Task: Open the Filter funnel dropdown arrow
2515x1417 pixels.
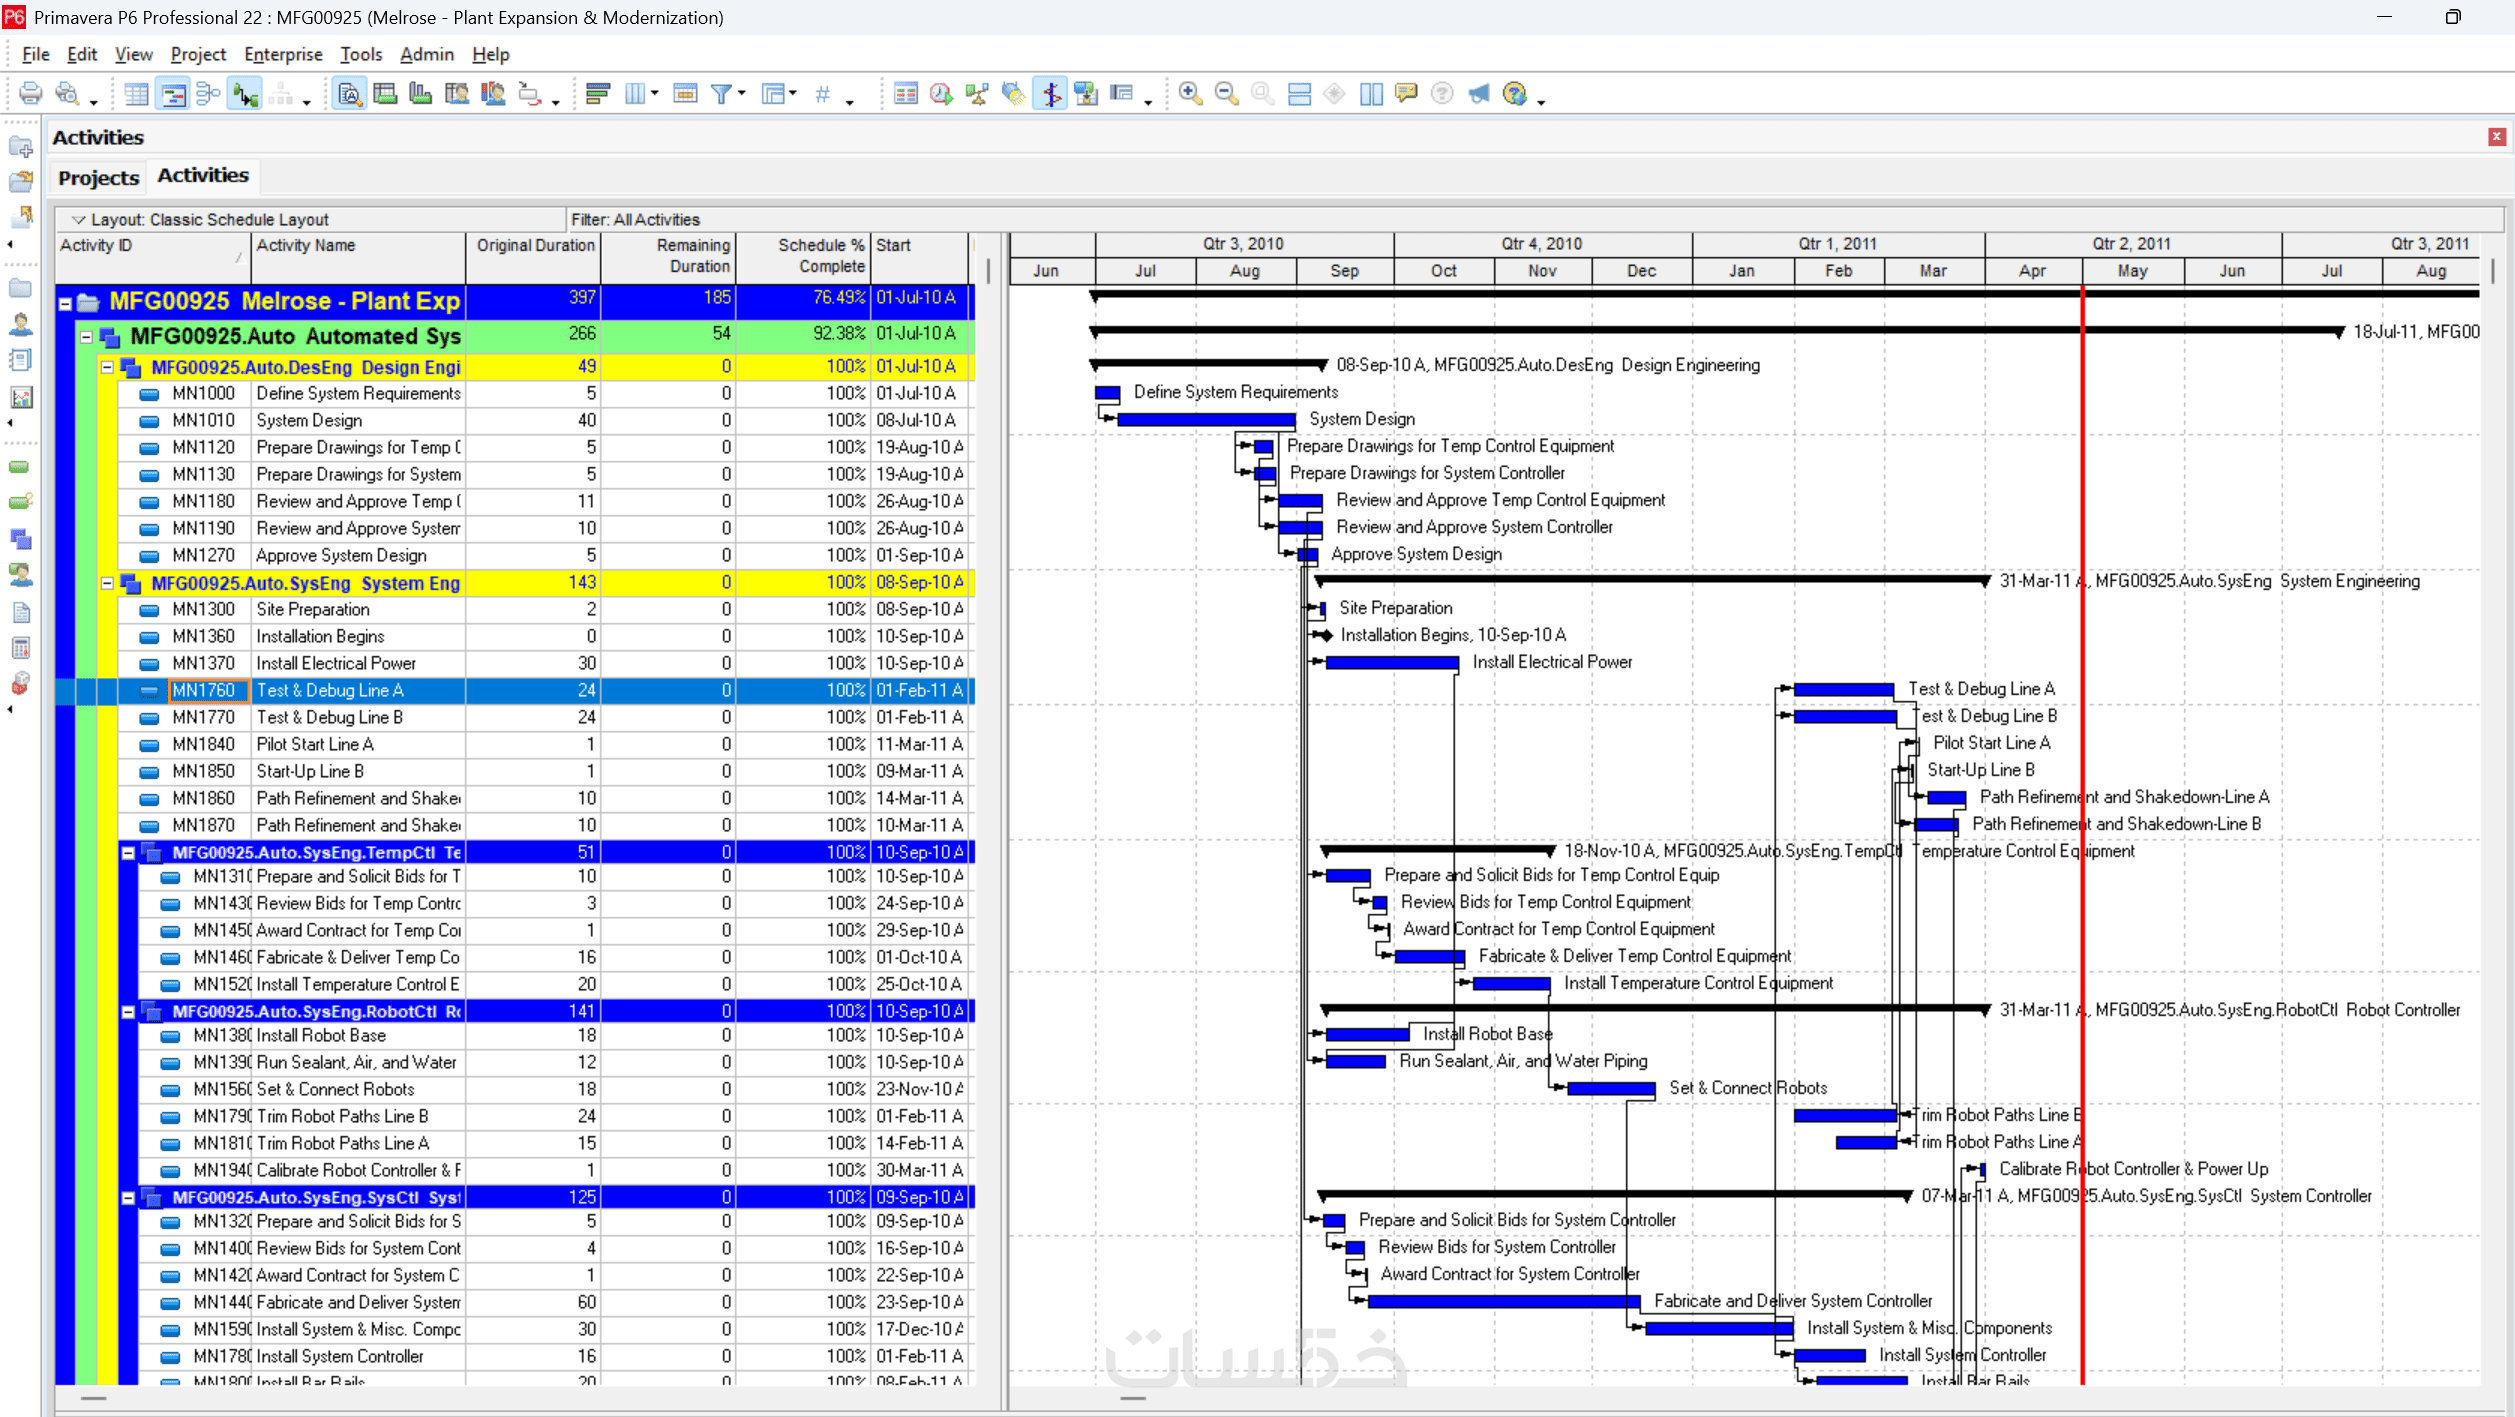Action: [741, 94]
